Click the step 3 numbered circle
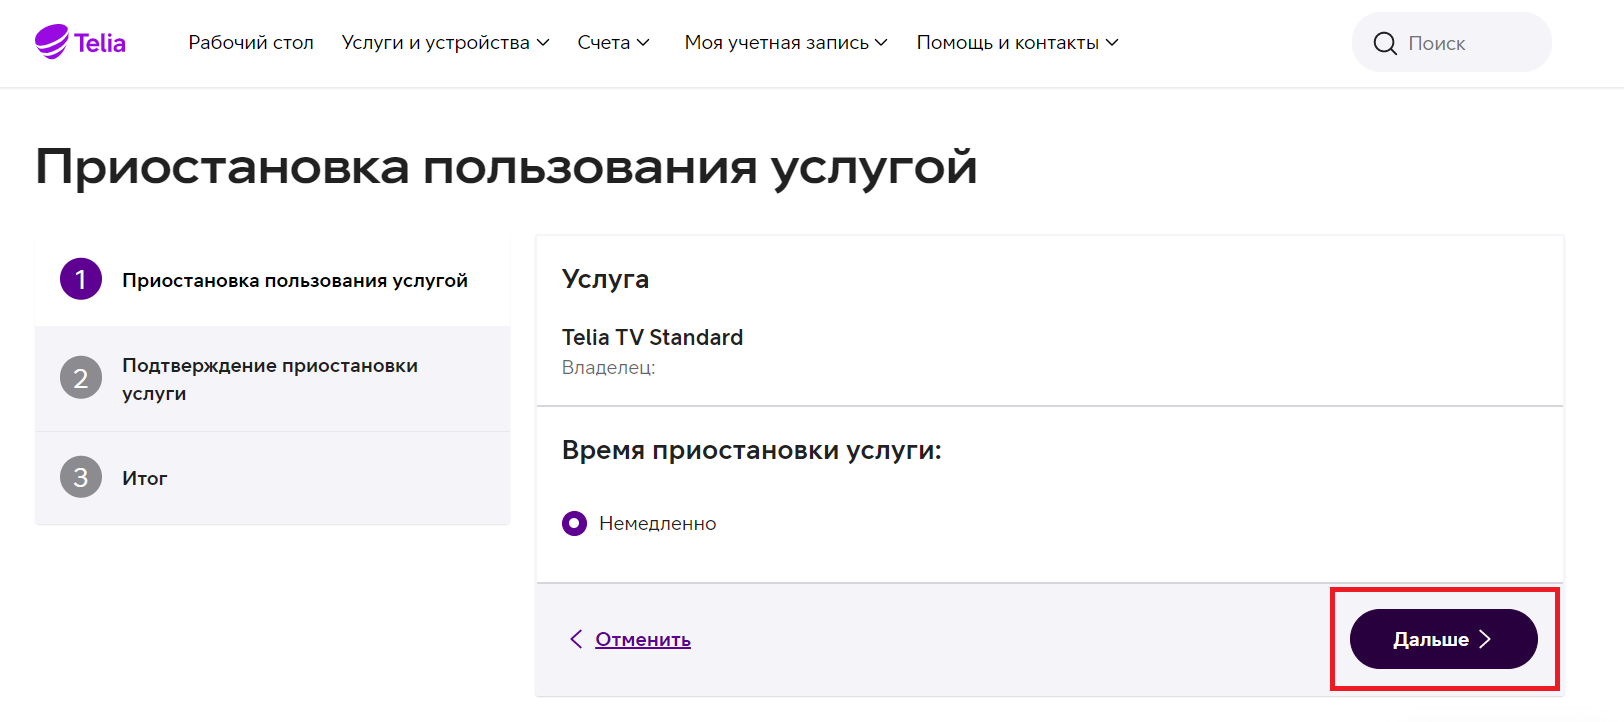The height and width of the screenshot is (722, 1624). pos(81,477)
